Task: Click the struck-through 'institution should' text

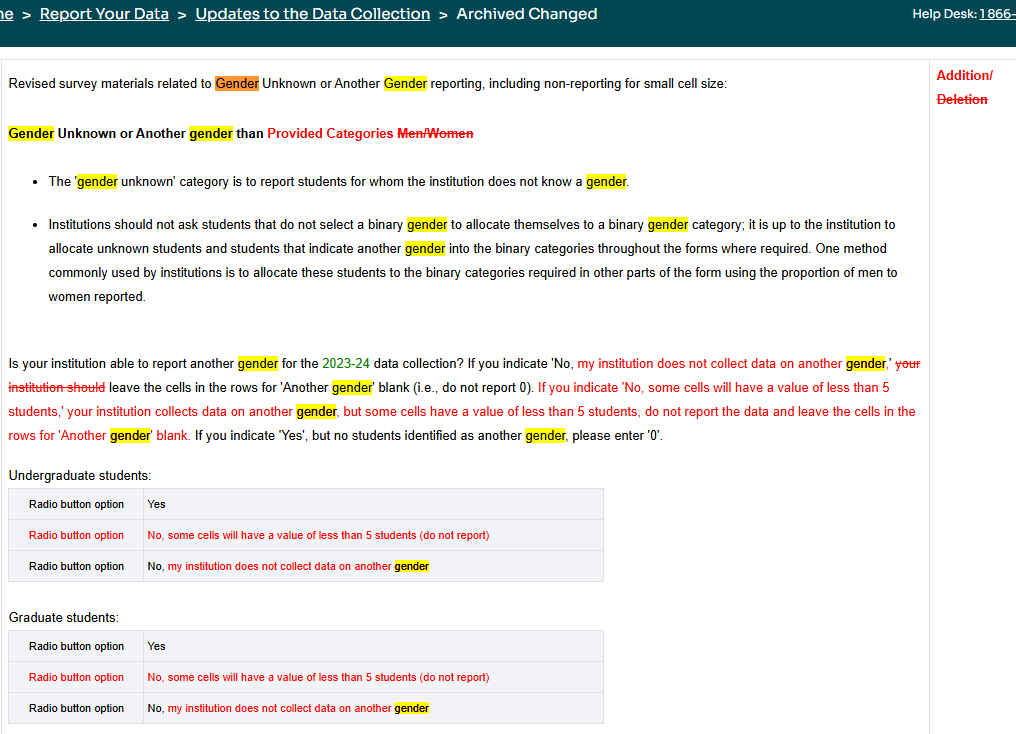Action: click(56, 387)
